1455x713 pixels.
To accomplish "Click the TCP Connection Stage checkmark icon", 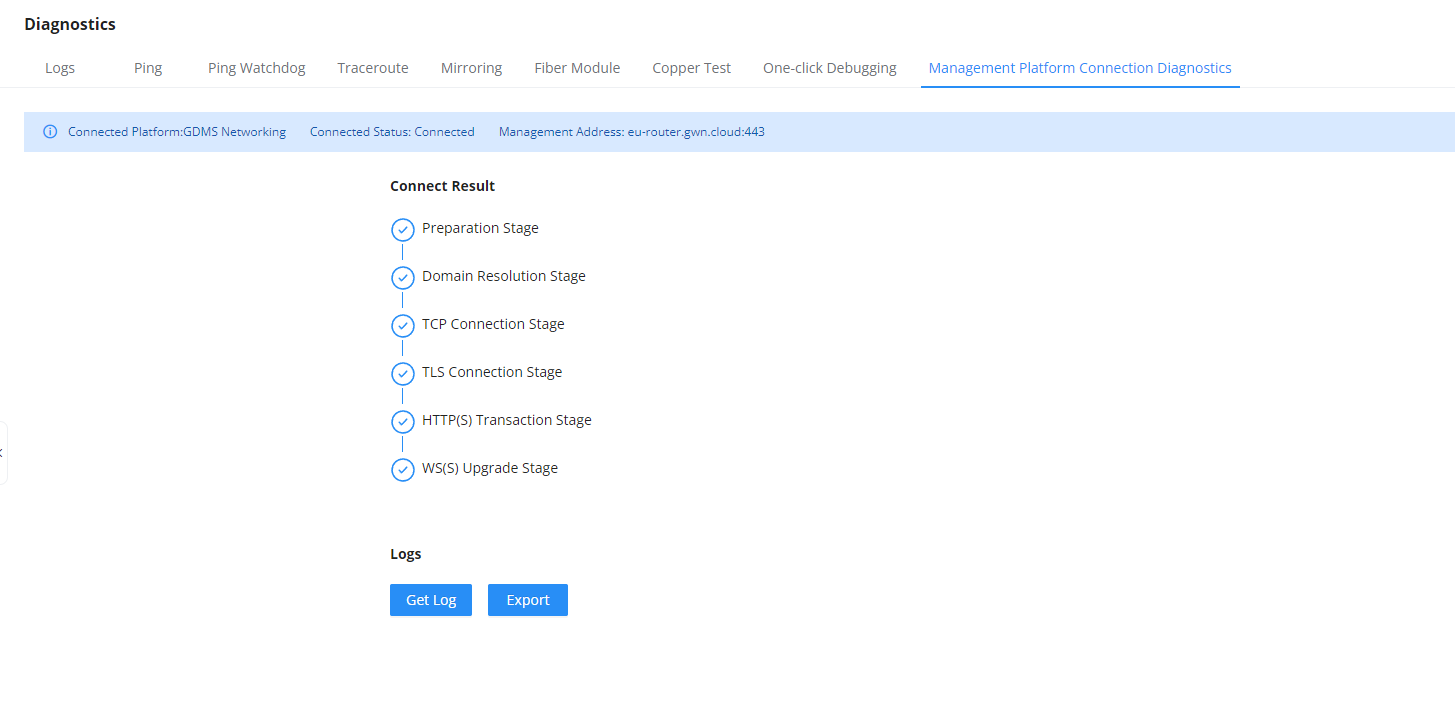I will [402, 326].
